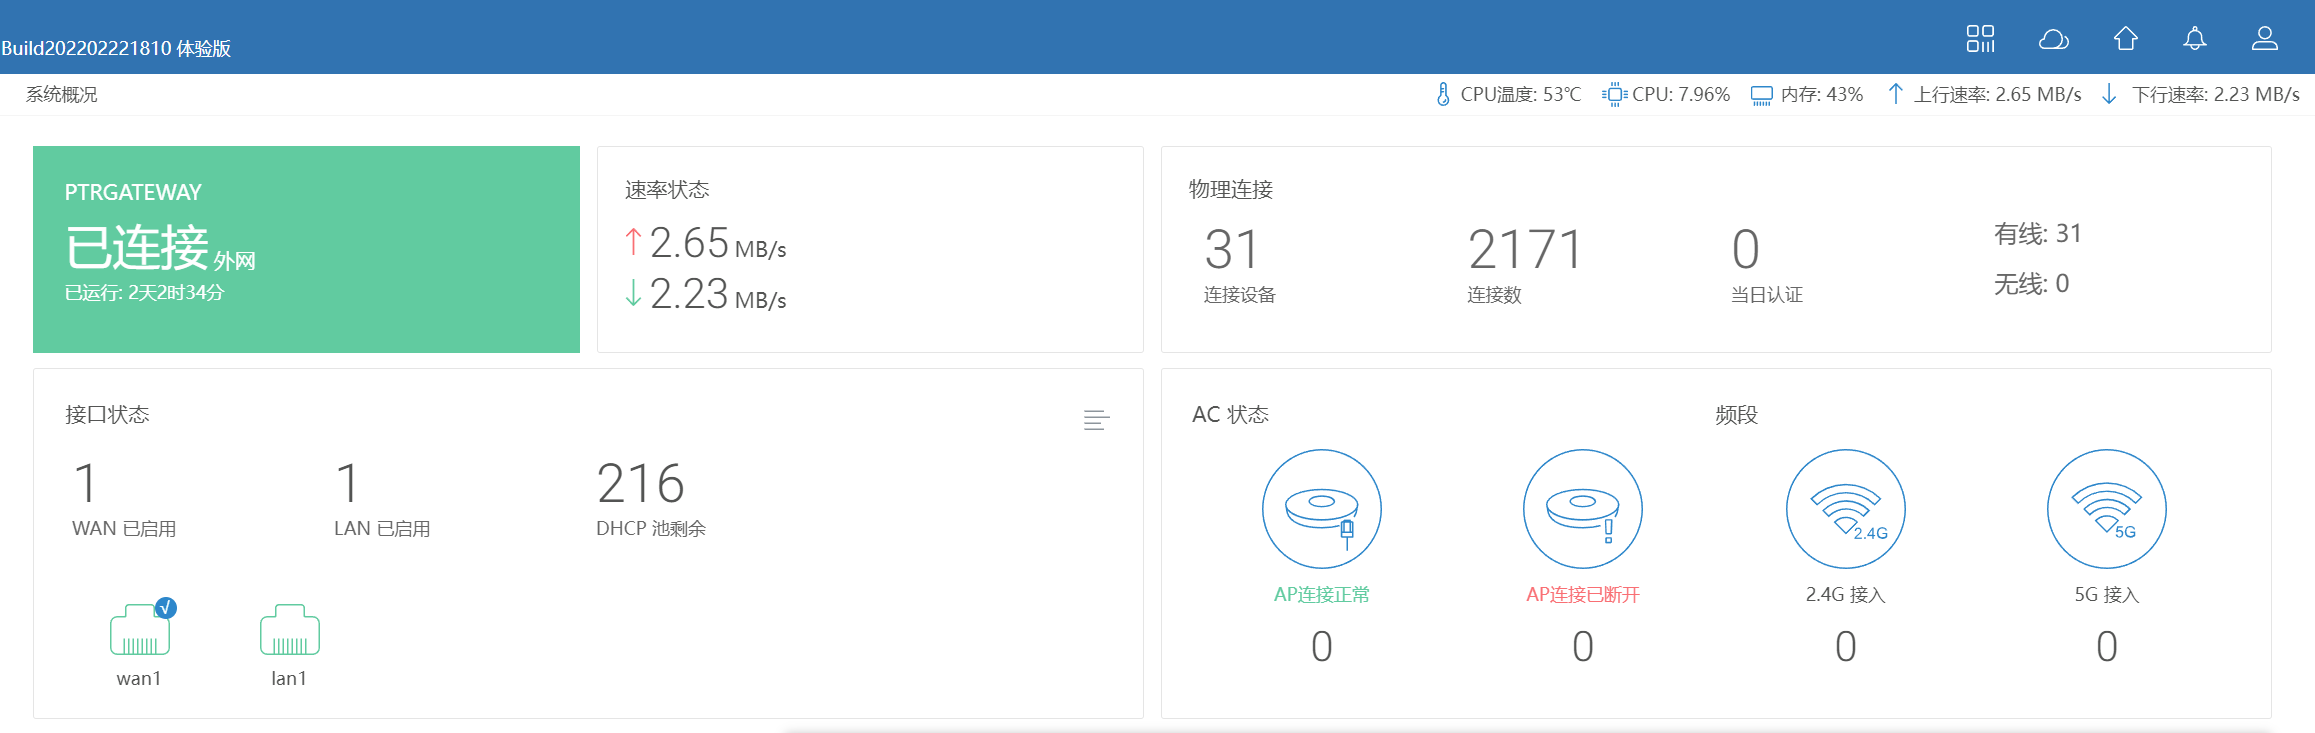Click the 无线: 0 text

[x=2031, y=284]
